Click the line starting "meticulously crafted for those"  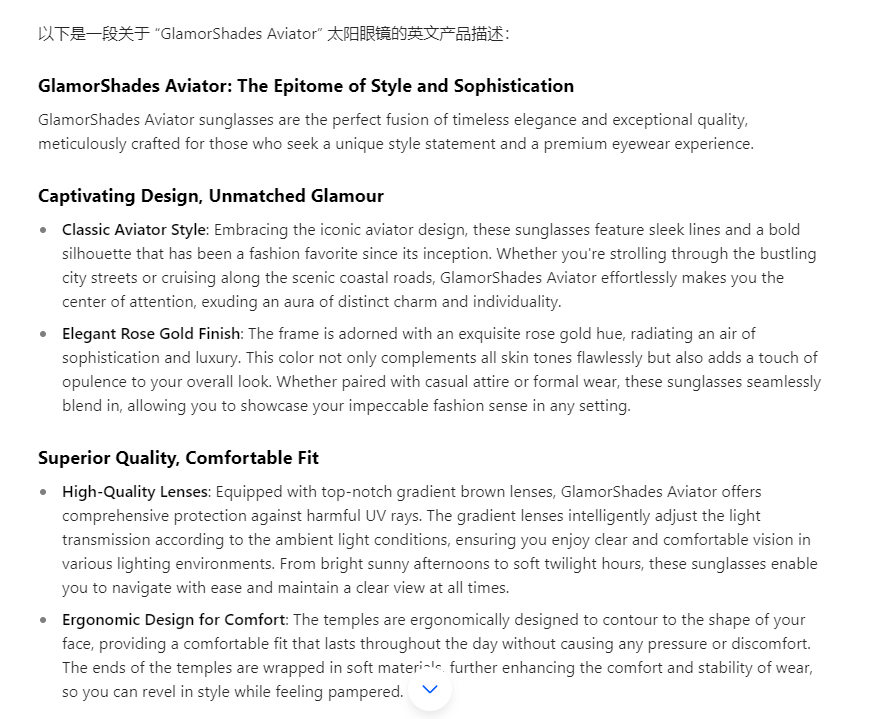click(396, 144)
